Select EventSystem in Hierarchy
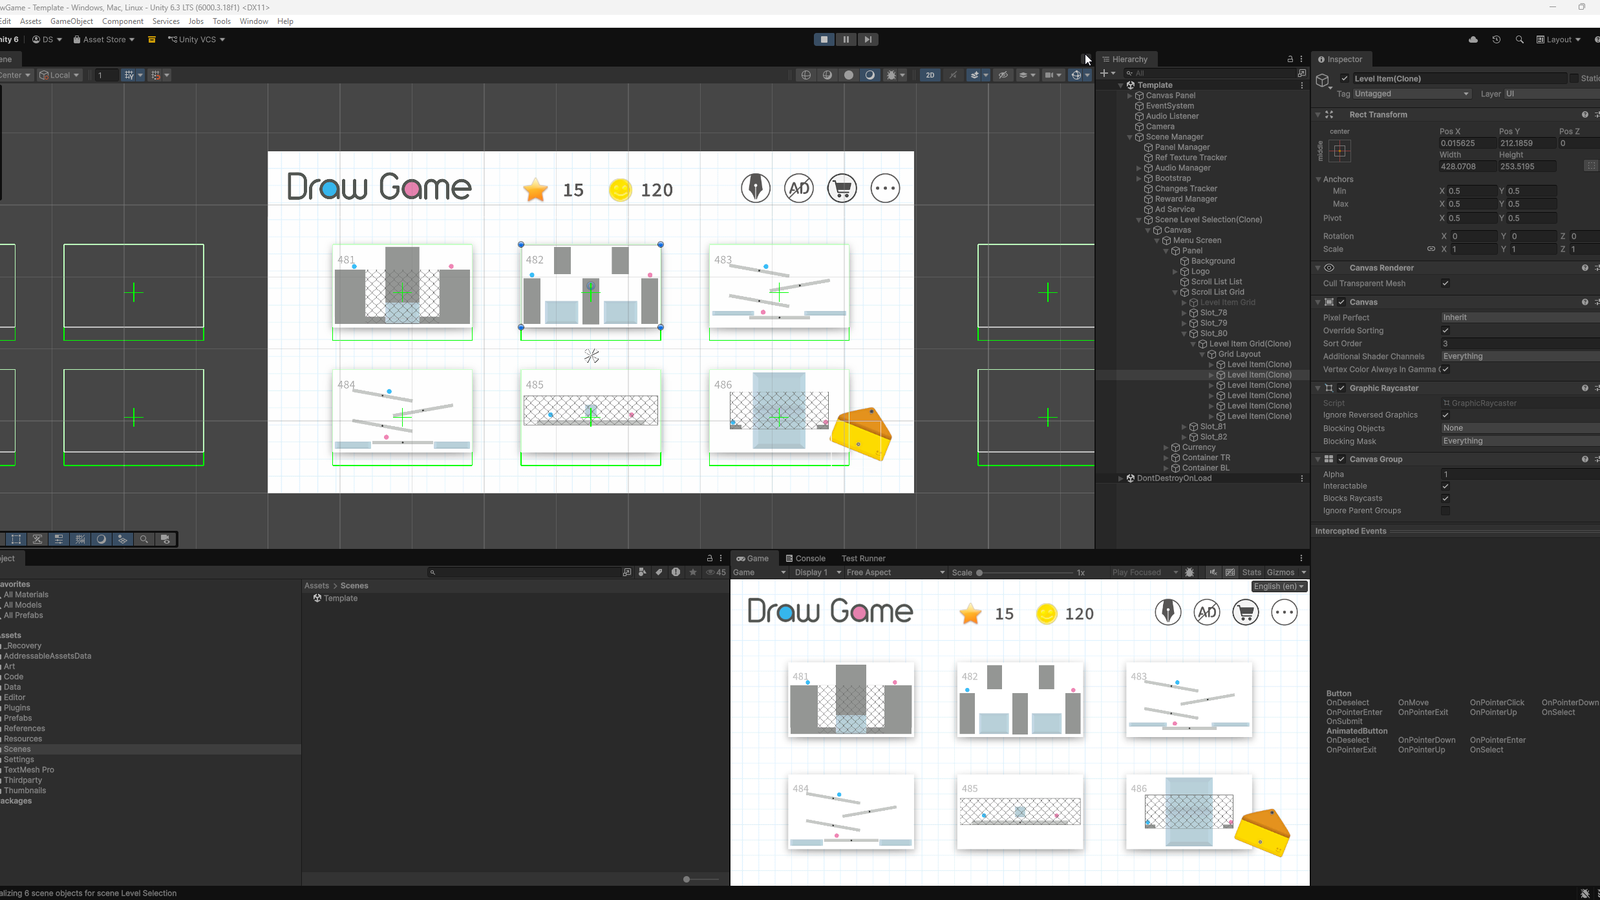The height and width of the screenshot is (900, 1600). pos(1169,106)
